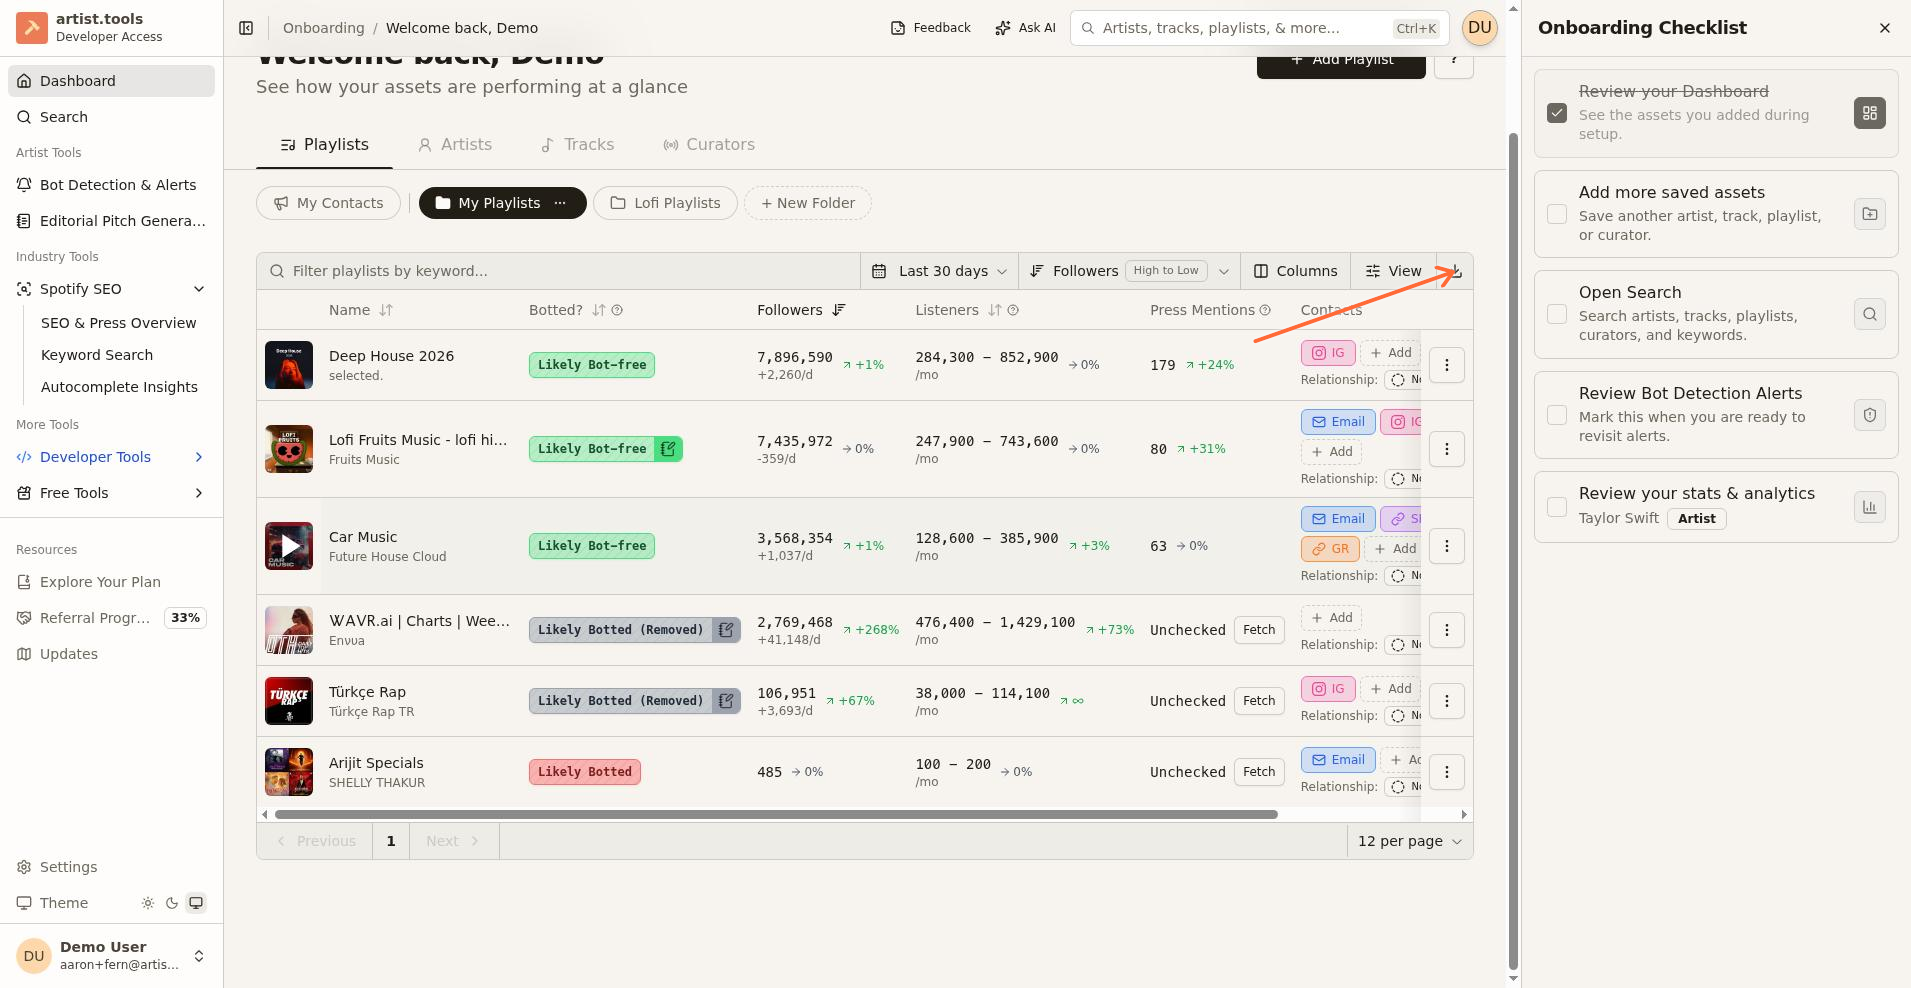Open My Playlists folder options dots
The height and width of the screenshot is (988, 1911).
[x=560, y=203]
